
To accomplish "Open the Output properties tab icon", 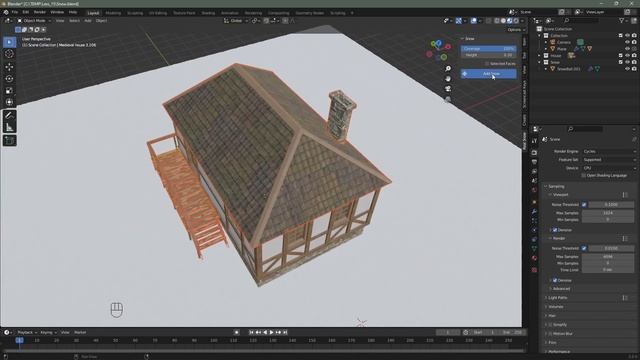I will coord(534,162).
